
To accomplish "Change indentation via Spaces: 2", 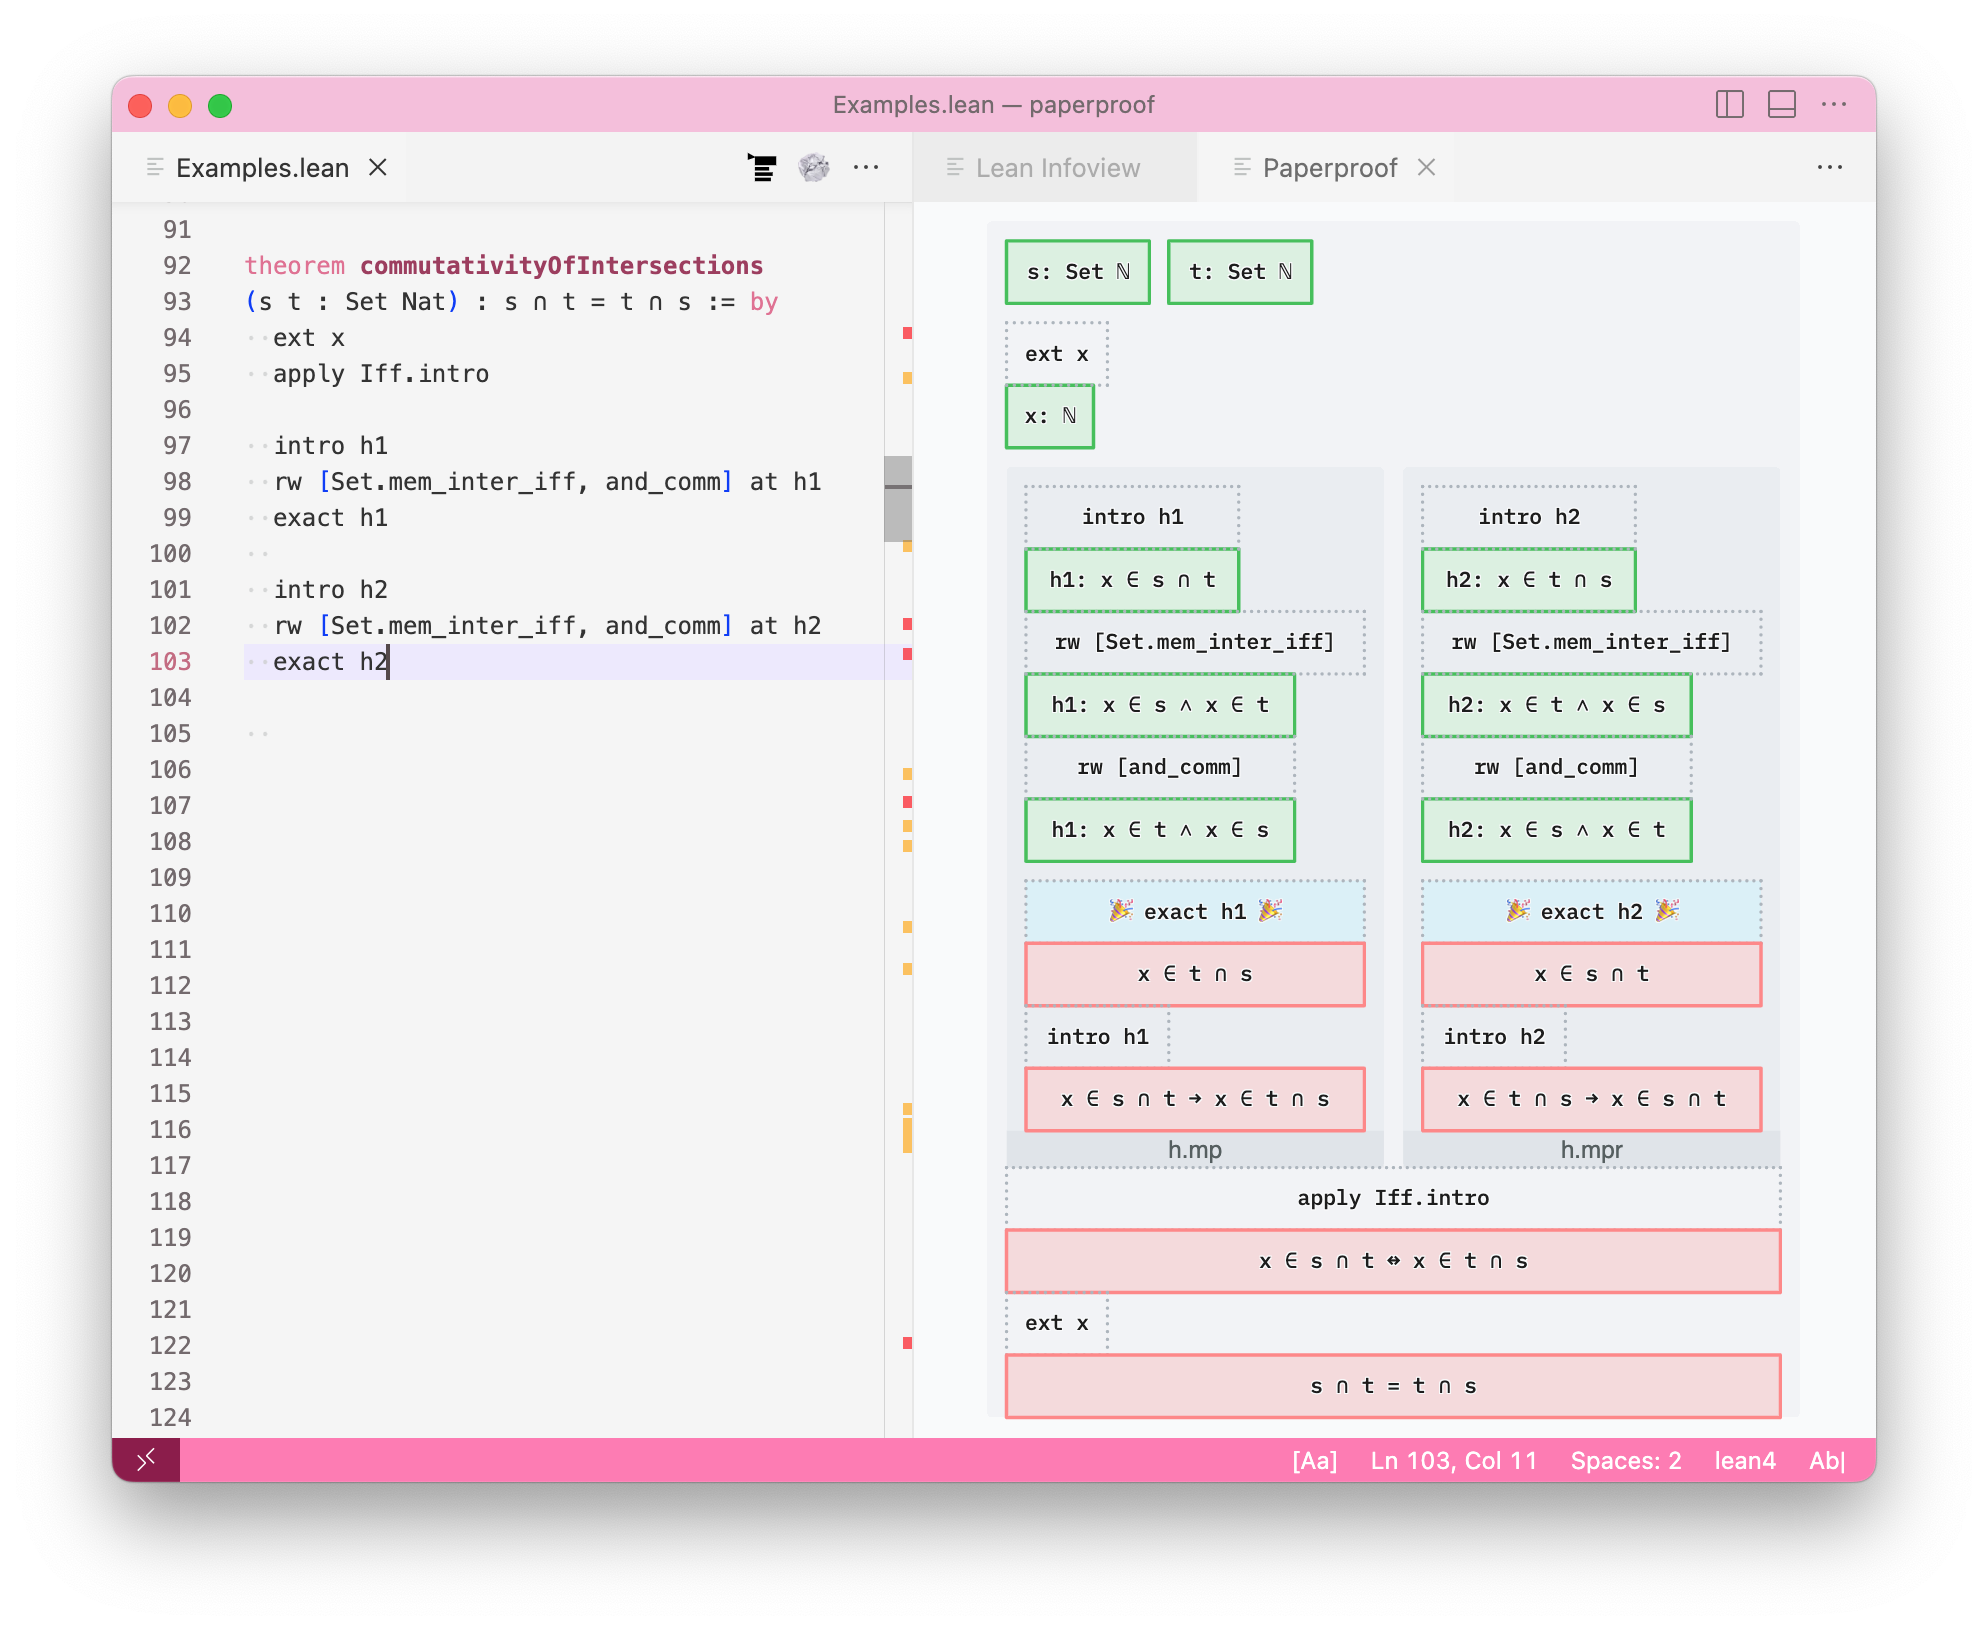I will click(x=1626, y=1461).
